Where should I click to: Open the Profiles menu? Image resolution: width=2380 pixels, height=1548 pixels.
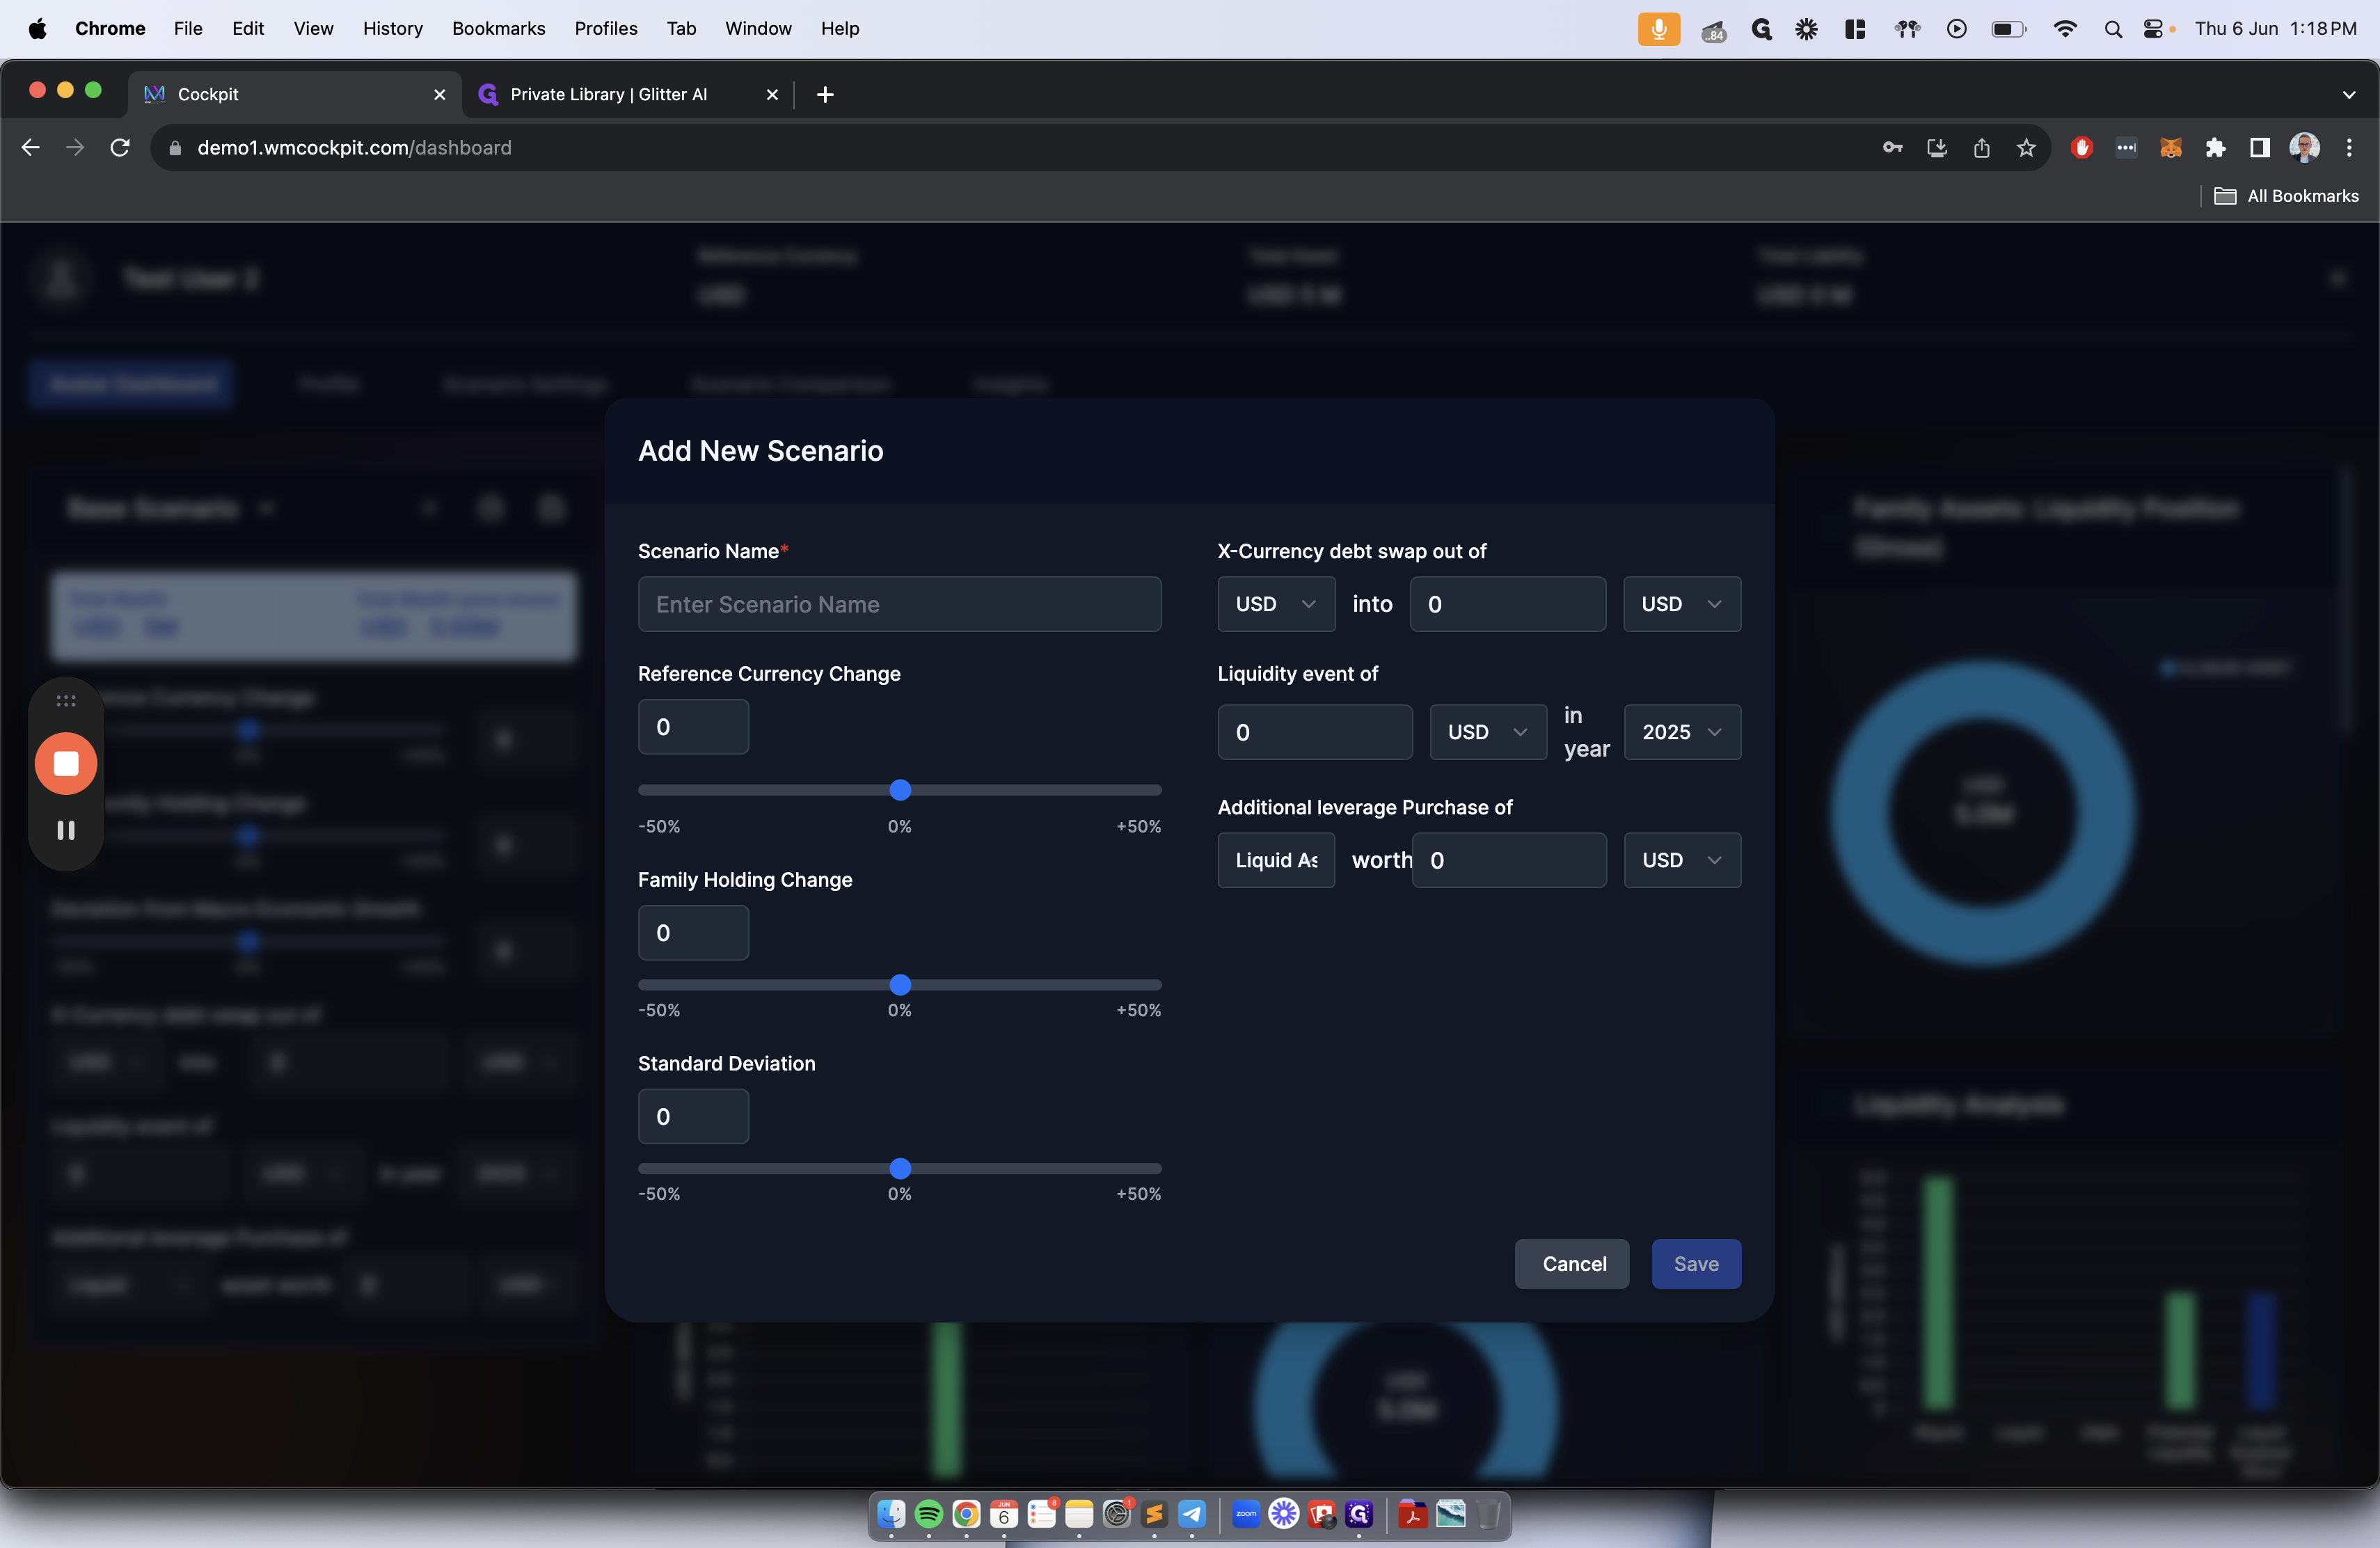tap(606, 29)
